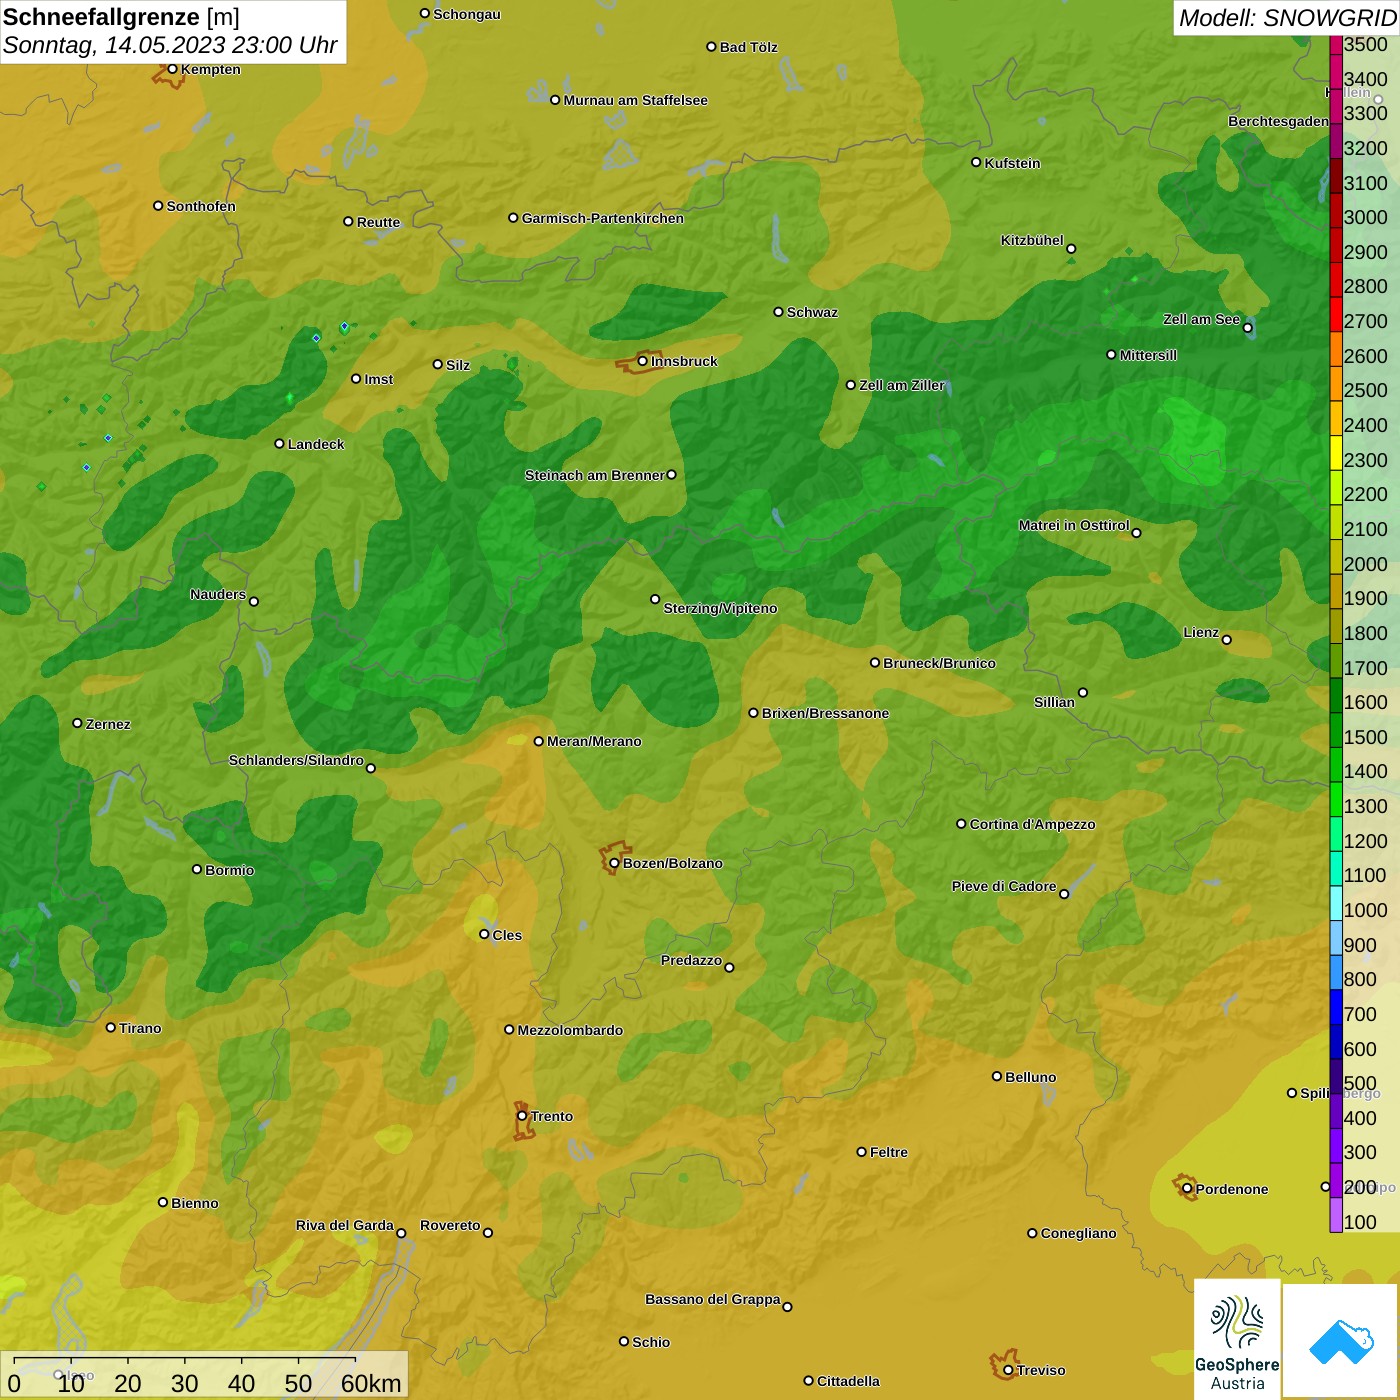
Task: Click the Sterzing/Vipiteno label
Action: tap(720, 608)
